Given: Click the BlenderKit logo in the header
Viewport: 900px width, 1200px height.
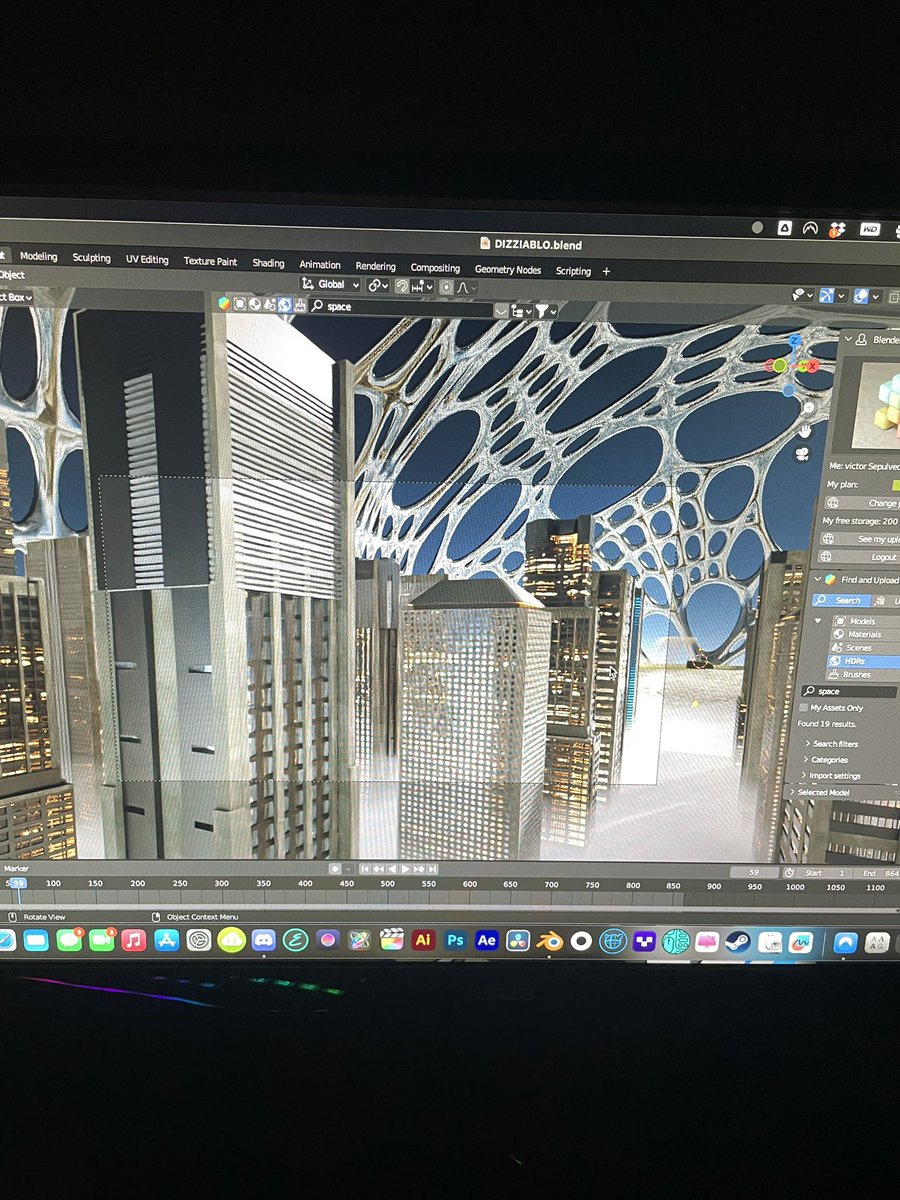Looking at the screenshot, I should pyautogui.click(x=224, y=303).
